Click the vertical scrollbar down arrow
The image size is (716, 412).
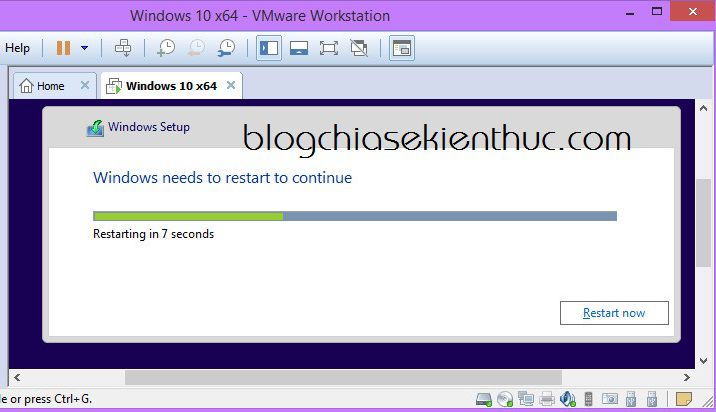(703, 361)
